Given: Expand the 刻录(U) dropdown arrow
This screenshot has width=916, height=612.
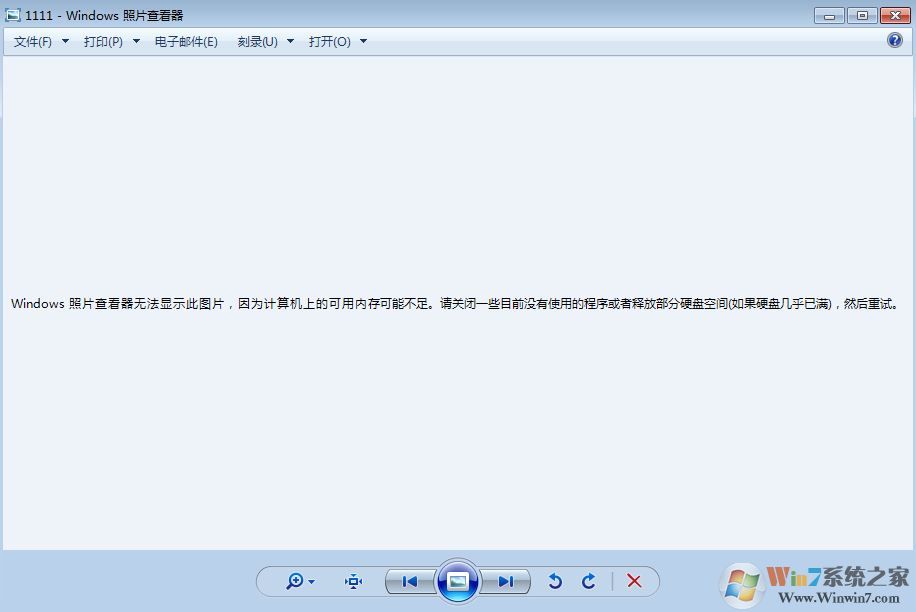Looking at the screenshot, I should click(x=290, y=41).
